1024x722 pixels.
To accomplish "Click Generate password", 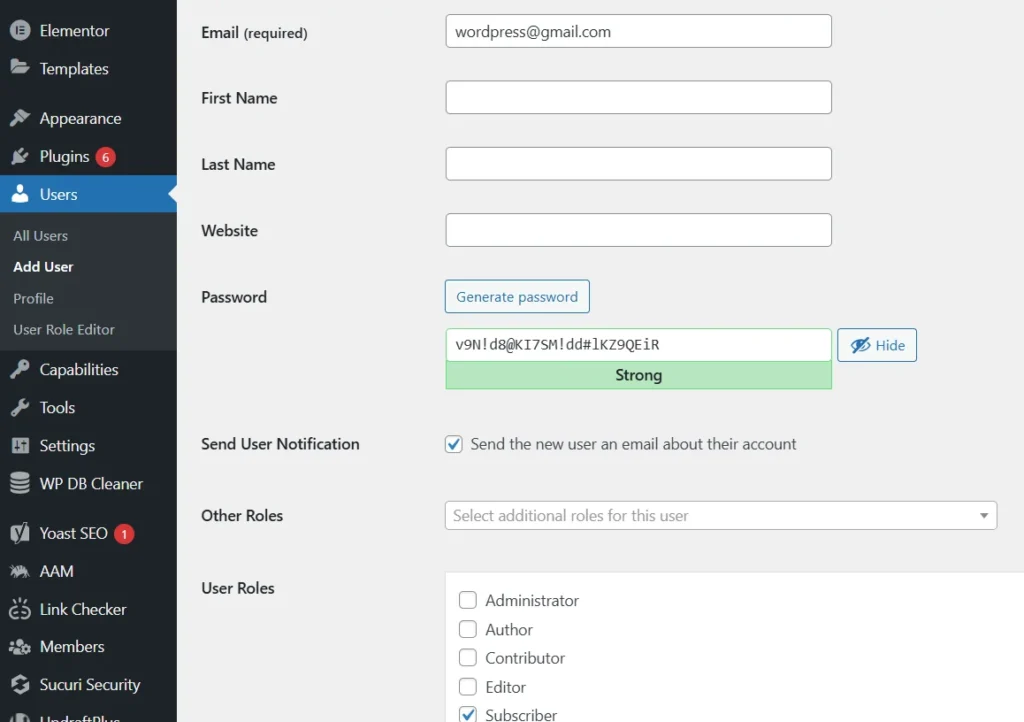I will pyautogui.click(x=517, y=296).
